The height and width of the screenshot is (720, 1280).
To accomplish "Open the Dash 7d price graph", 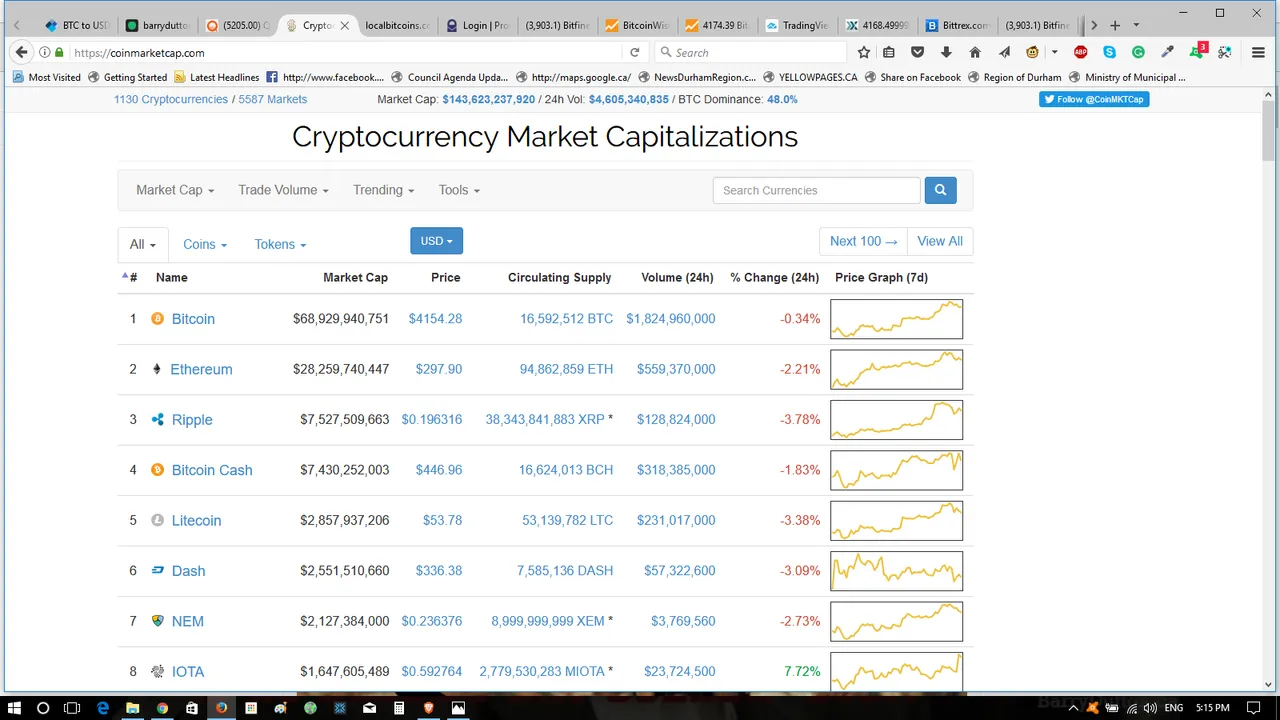I will (896, 571).
